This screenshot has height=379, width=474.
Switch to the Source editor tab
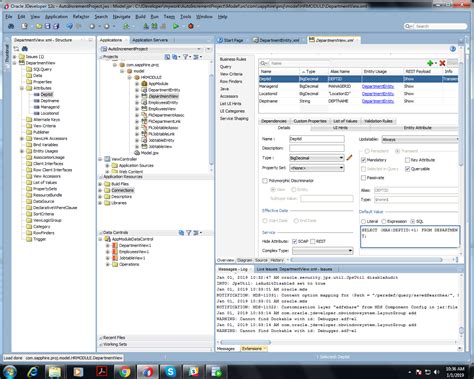click(x=261, y=260)
